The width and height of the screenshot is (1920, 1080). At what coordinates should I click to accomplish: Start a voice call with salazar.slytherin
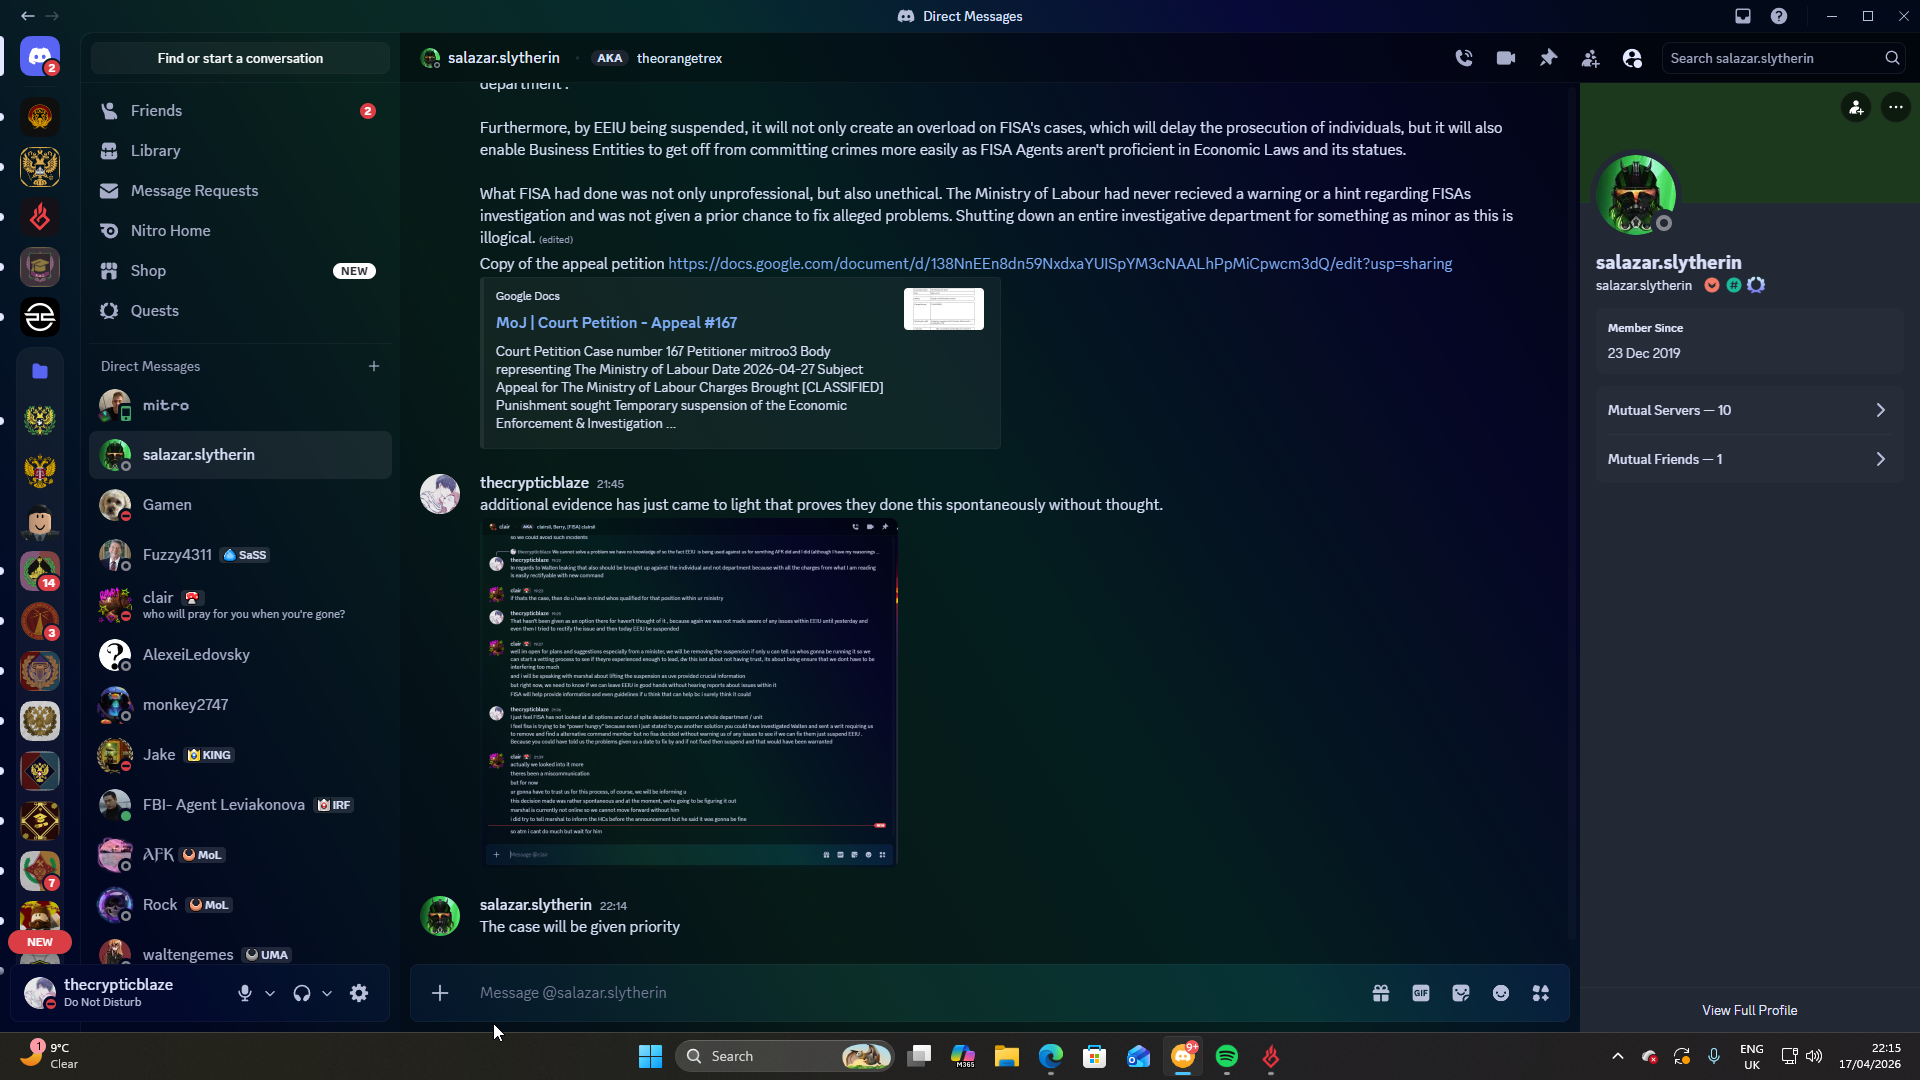tap(1464, 58)
